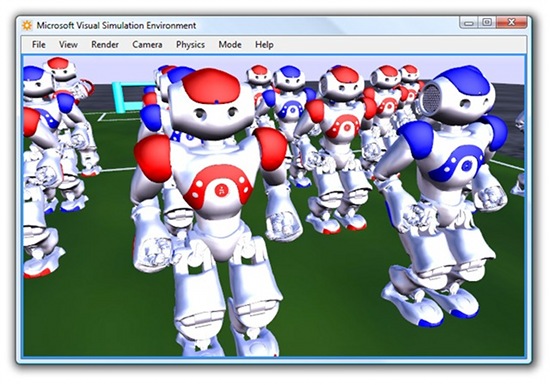Open the Help menu
Screen dimensions: 550x385
(264, 45)
